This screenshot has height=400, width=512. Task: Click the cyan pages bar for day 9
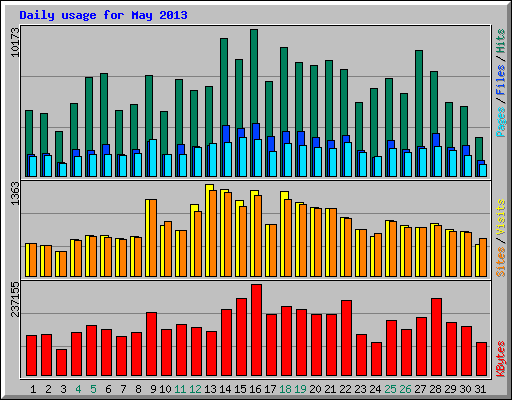coord(153,158)
